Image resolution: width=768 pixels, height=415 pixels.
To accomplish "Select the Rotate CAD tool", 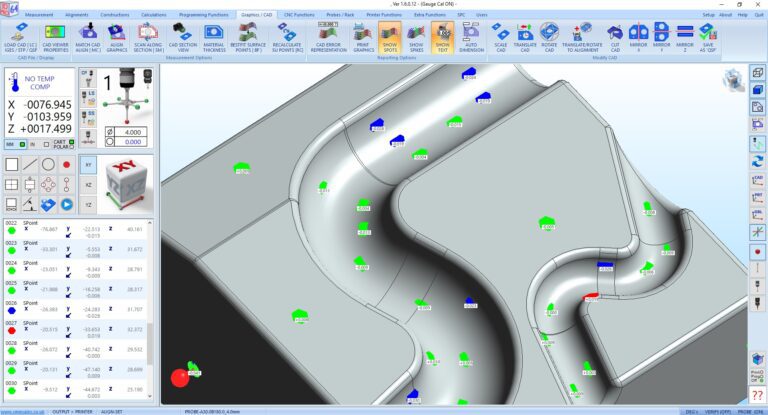I will tap(549, 38).
